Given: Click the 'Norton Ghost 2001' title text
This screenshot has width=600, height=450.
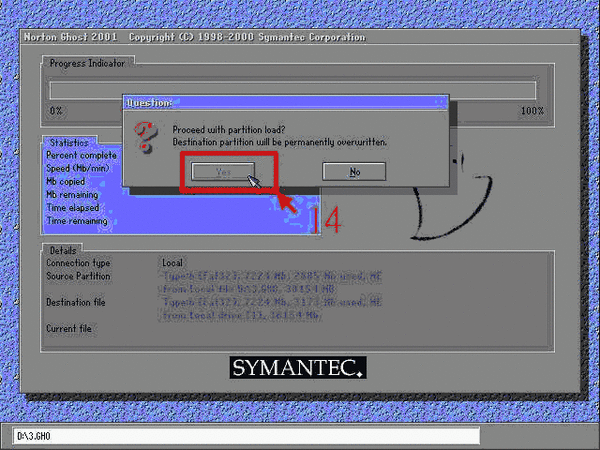Looking at the screenshot, I should tap(70, 37).
